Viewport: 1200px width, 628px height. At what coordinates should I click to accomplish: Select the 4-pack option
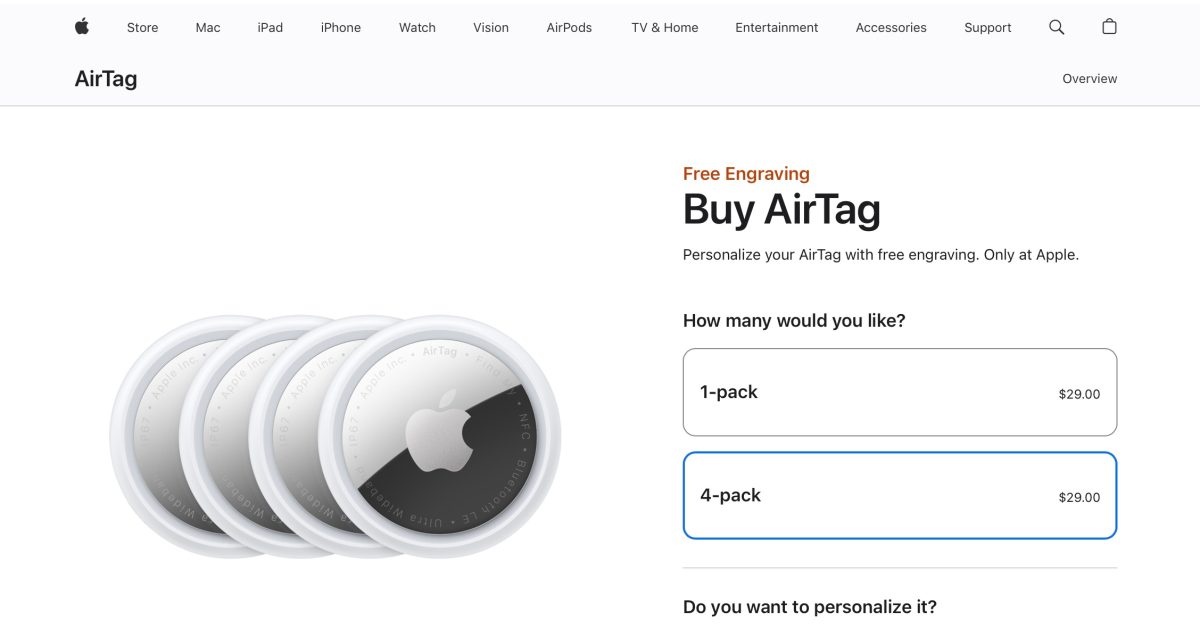pyautogui.click(x=899, y=495)
